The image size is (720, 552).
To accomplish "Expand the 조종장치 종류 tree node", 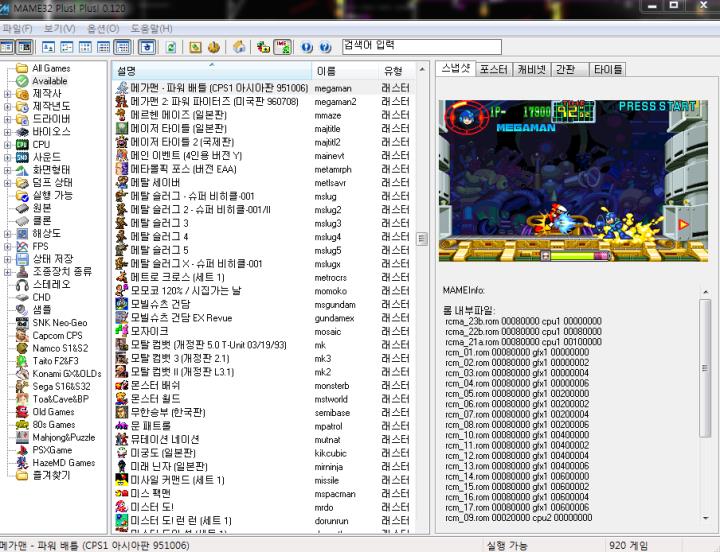I will tap(7, 272).
